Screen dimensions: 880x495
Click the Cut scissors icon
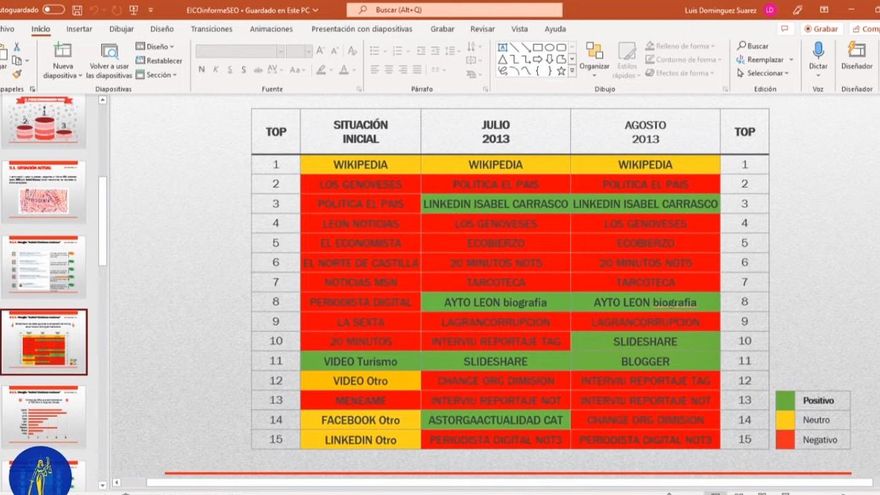click(x=16, y=48)
